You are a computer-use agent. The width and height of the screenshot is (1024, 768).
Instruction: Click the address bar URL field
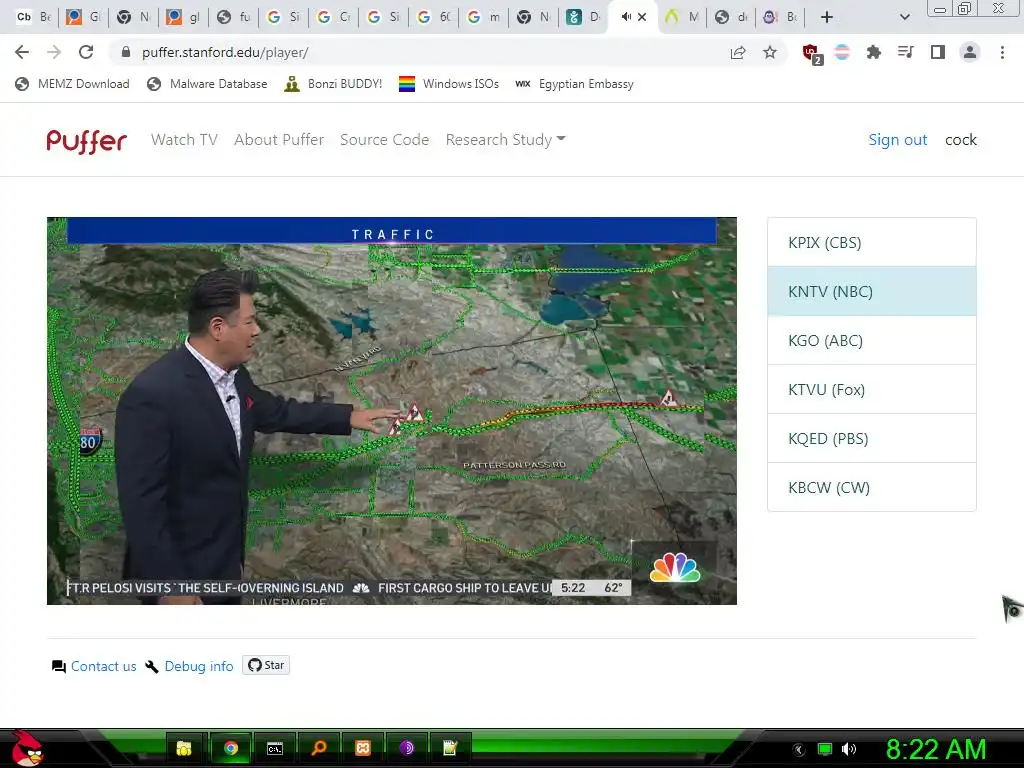[418, 52]
